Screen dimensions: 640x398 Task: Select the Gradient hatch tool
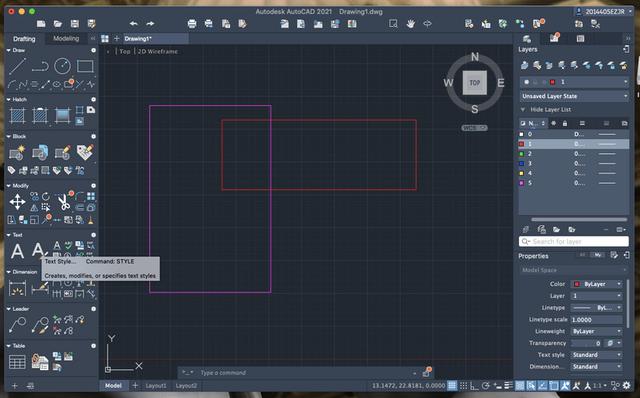pyautogui.click(x=62, y=116)
